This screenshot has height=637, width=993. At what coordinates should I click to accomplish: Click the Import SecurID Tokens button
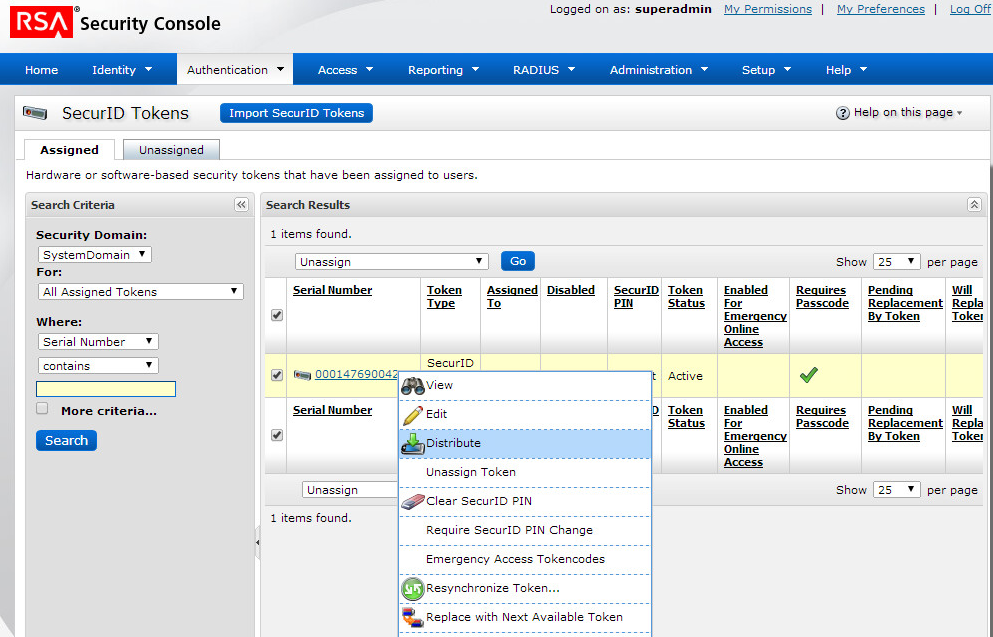[x=296, y=113]
